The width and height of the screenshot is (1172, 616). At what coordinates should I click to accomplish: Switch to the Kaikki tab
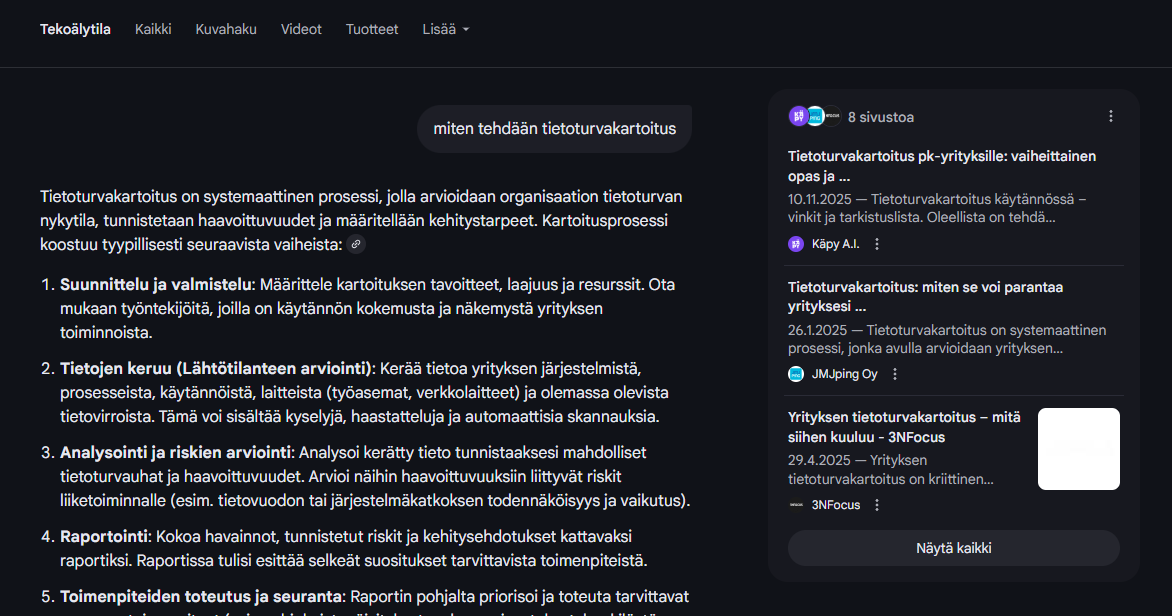(153, 29)
